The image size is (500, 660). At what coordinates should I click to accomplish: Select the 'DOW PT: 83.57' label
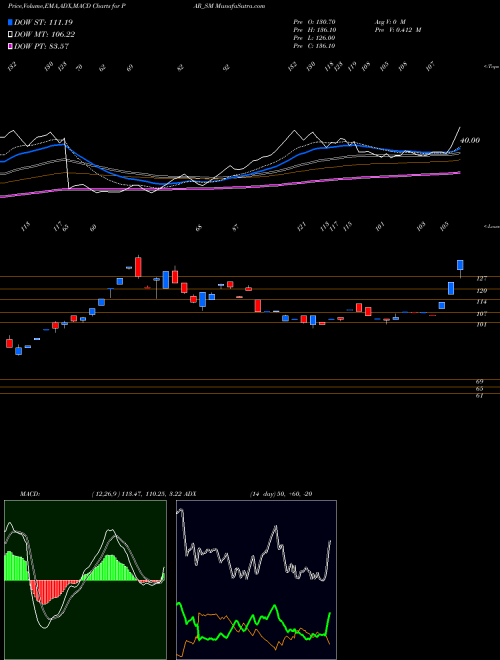click(41, 46)
